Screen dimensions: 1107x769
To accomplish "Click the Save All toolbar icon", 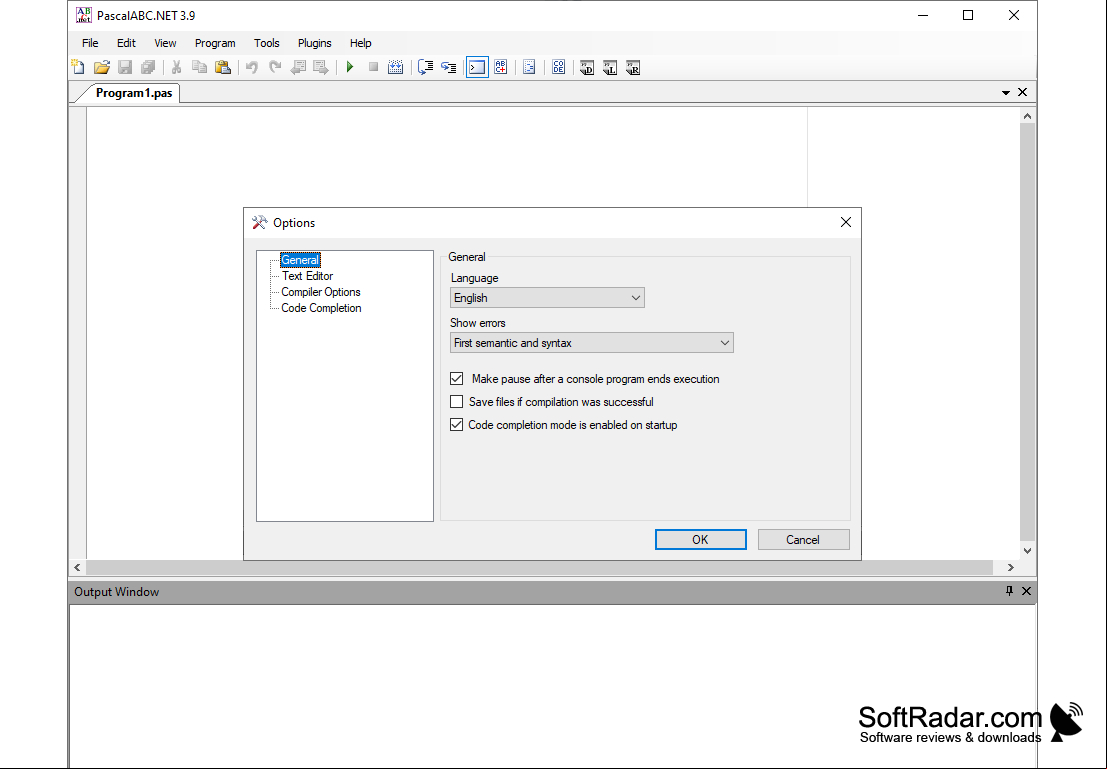I will (x=148, y=68).
